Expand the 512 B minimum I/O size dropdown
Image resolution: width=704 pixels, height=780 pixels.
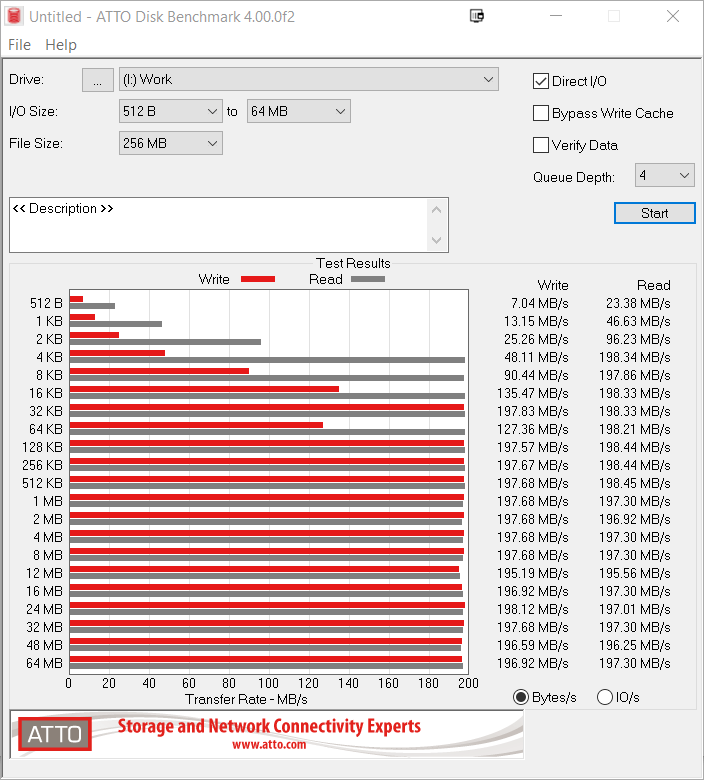pyautogui.click(x=170, y=111)
